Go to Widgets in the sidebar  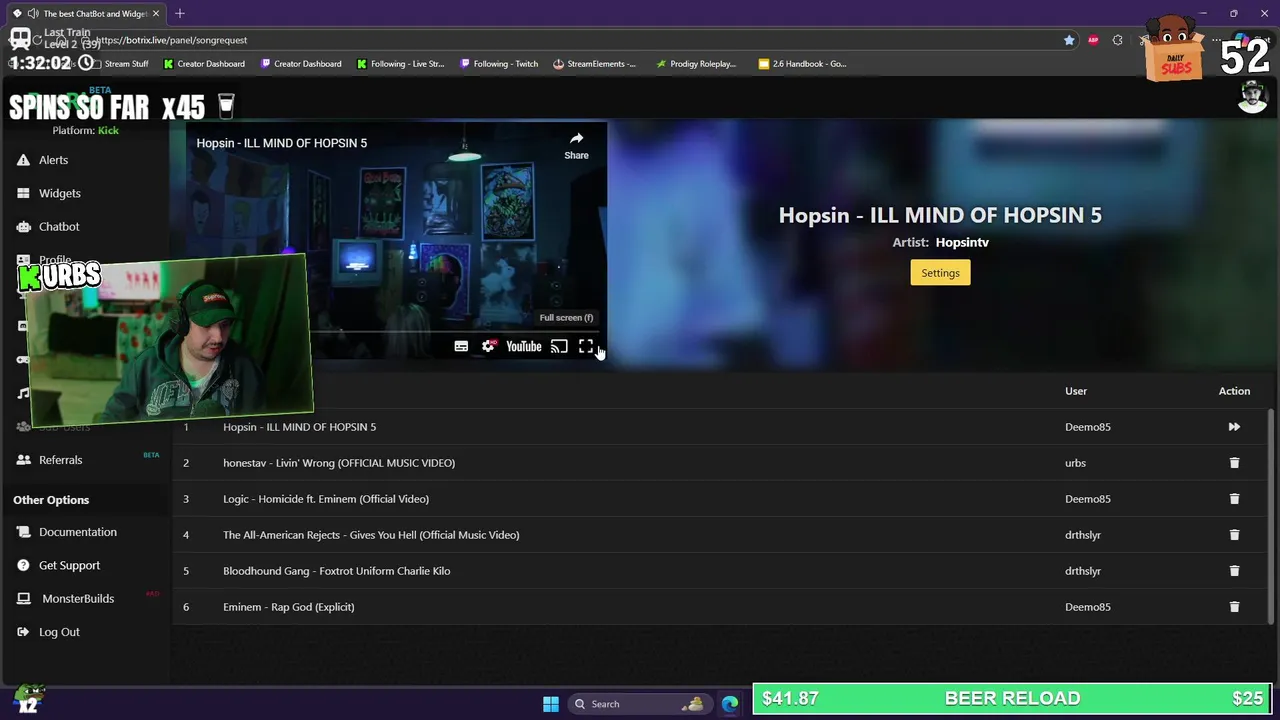59,193
